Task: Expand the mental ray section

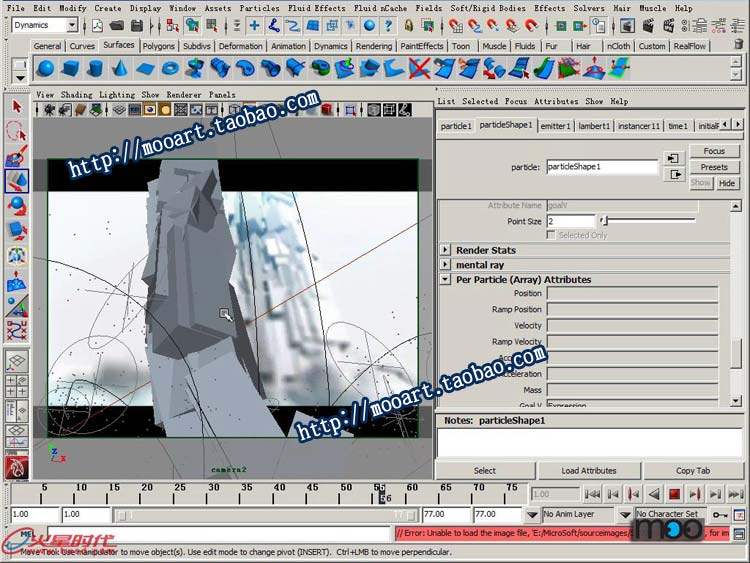Action: [x=445, y=265]
